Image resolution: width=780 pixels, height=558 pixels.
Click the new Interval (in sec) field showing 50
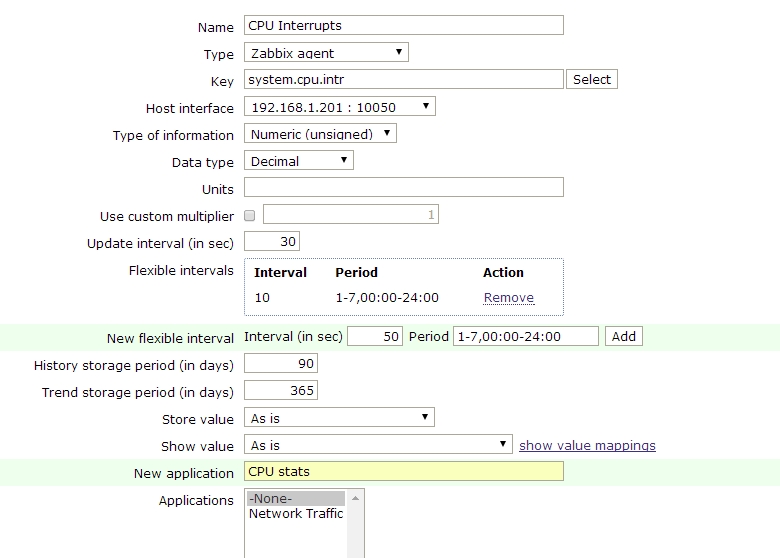click(x=375, y=336)
